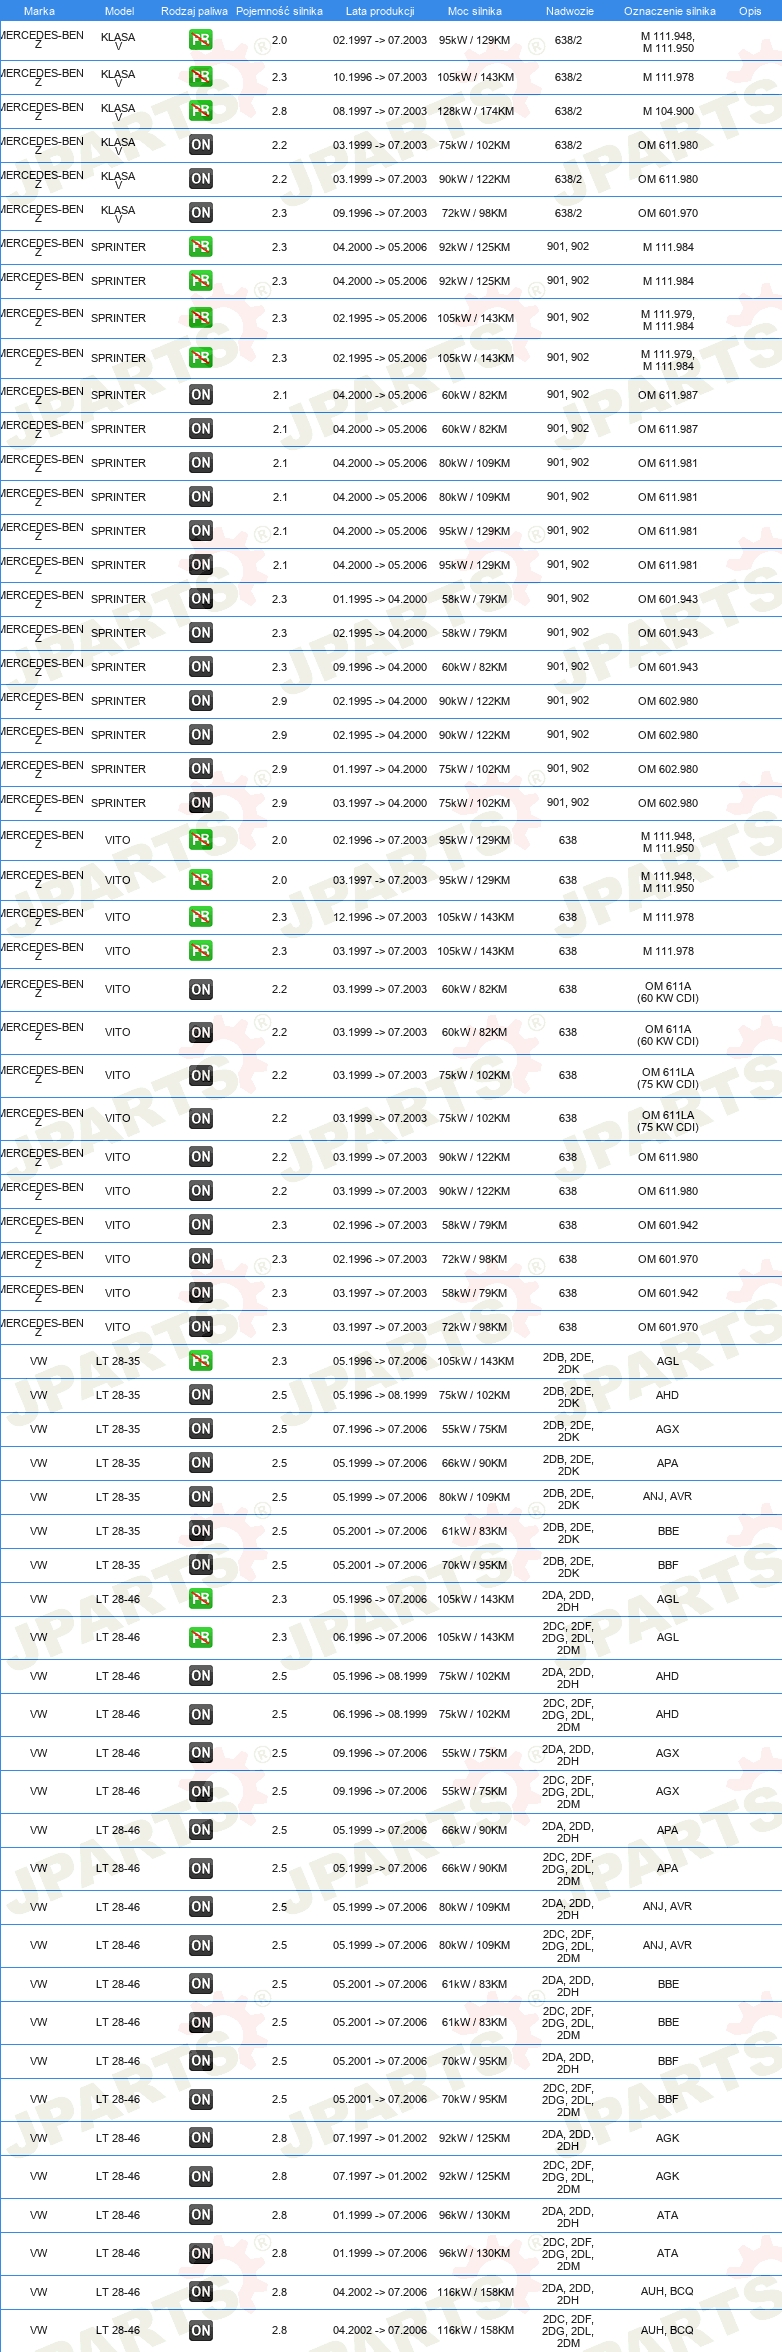
Task: Click ON icon in LT 28-35 BBF row
Action: click(x=201, y=1565)
